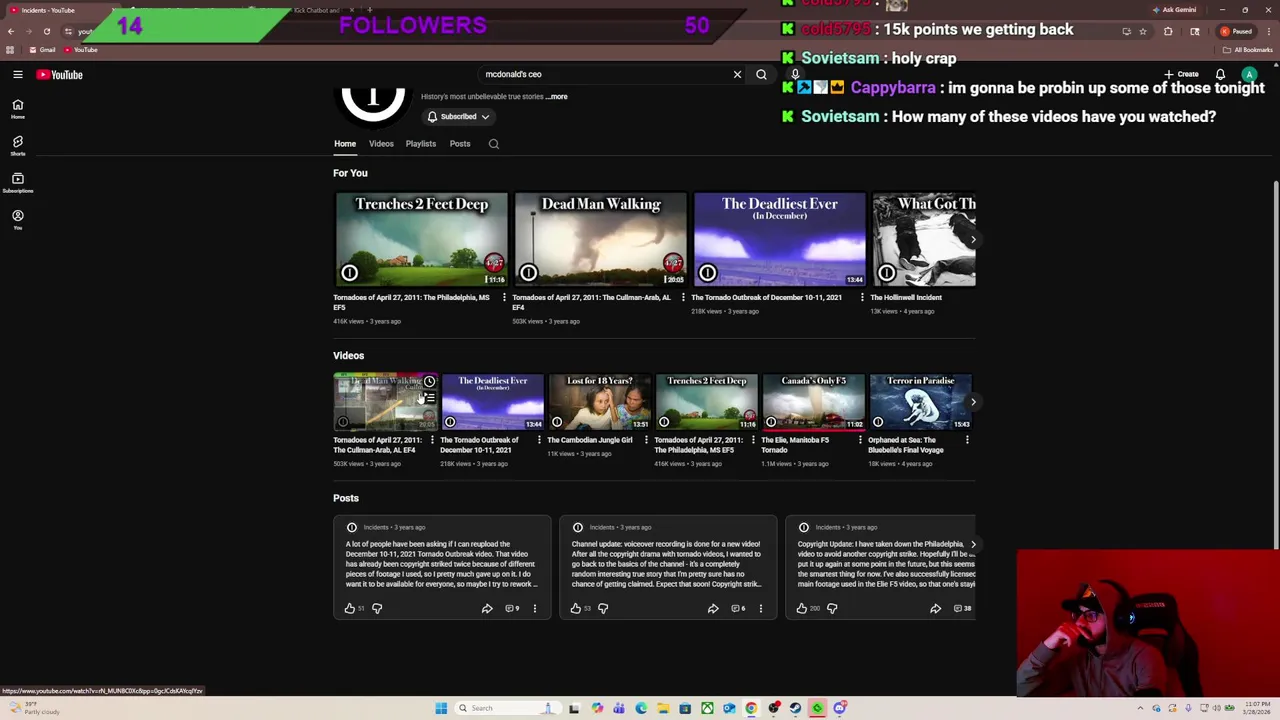
Task: Open All Bookmarks folder
Action: pos(1248,50)
